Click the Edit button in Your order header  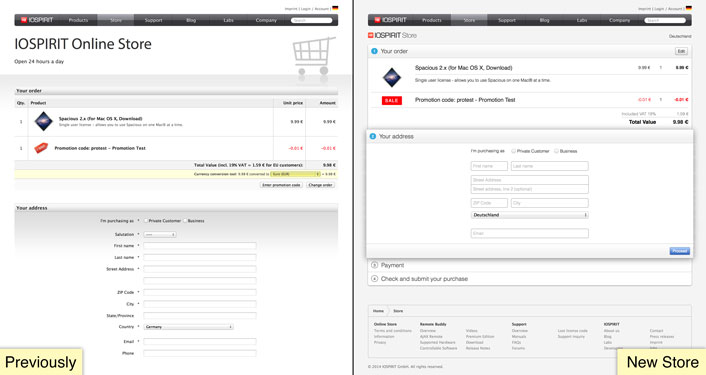(681, 51)
